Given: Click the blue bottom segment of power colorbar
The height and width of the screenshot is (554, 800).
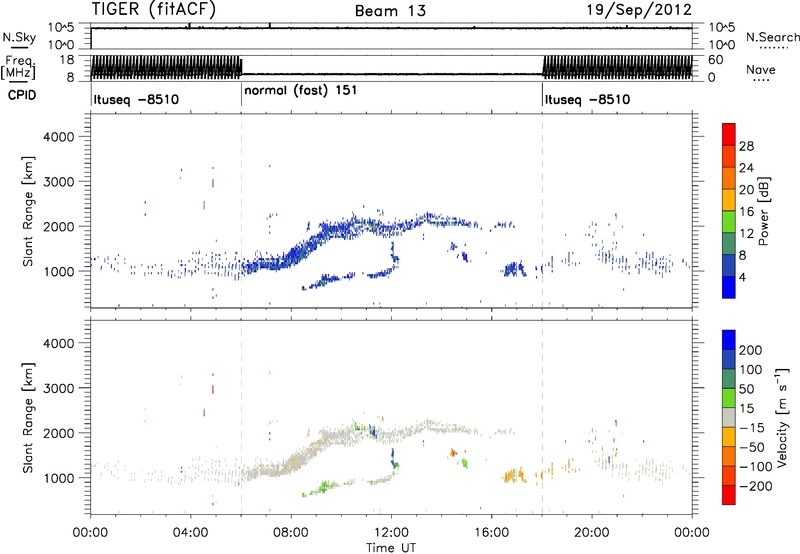Looking at the screenshot, I should click(729, 287).
